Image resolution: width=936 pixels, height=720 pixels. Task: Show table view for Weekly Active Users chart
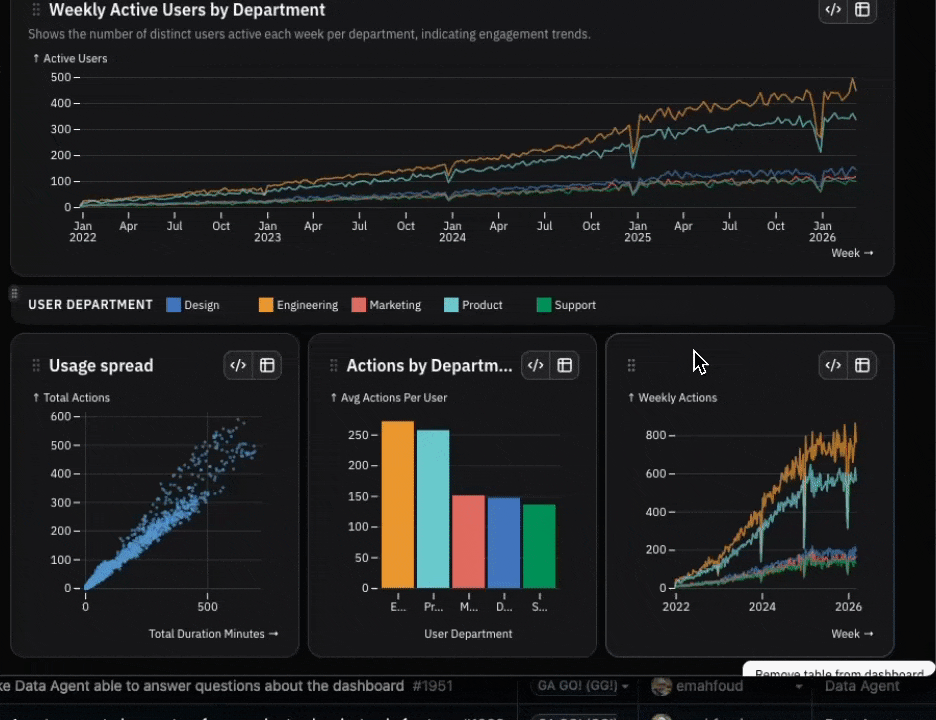[x=862, y=10]
